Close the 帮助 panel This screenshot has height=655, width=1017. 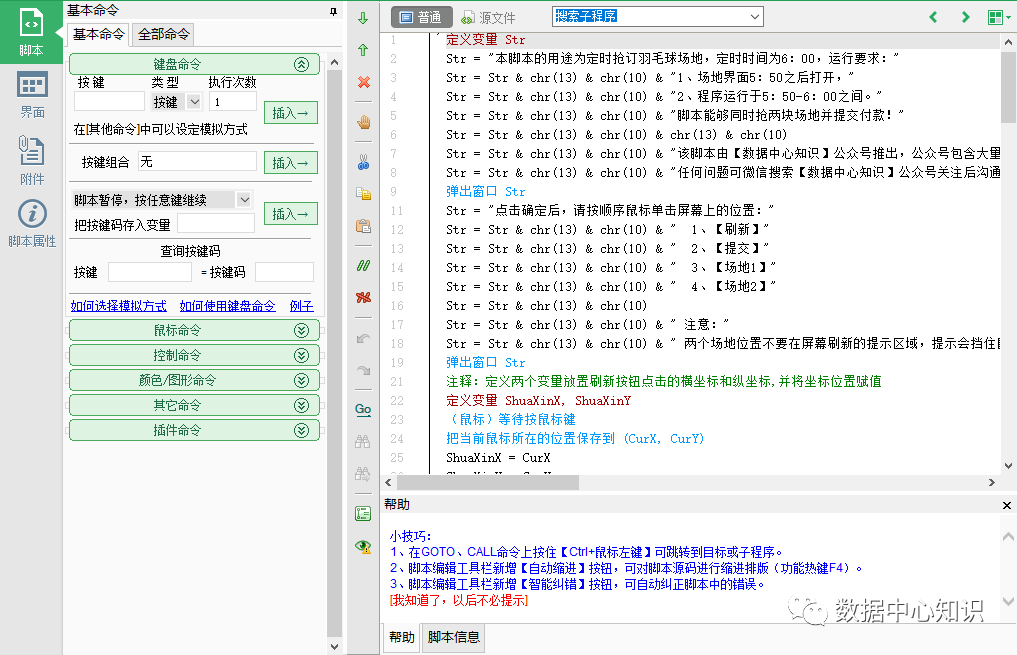(x=1007, y=505)
